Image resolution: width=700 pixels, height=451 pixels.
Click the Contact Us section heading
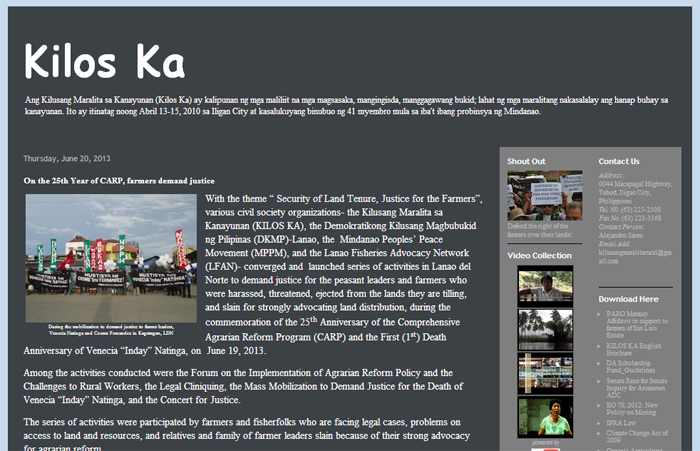point(619,161)
